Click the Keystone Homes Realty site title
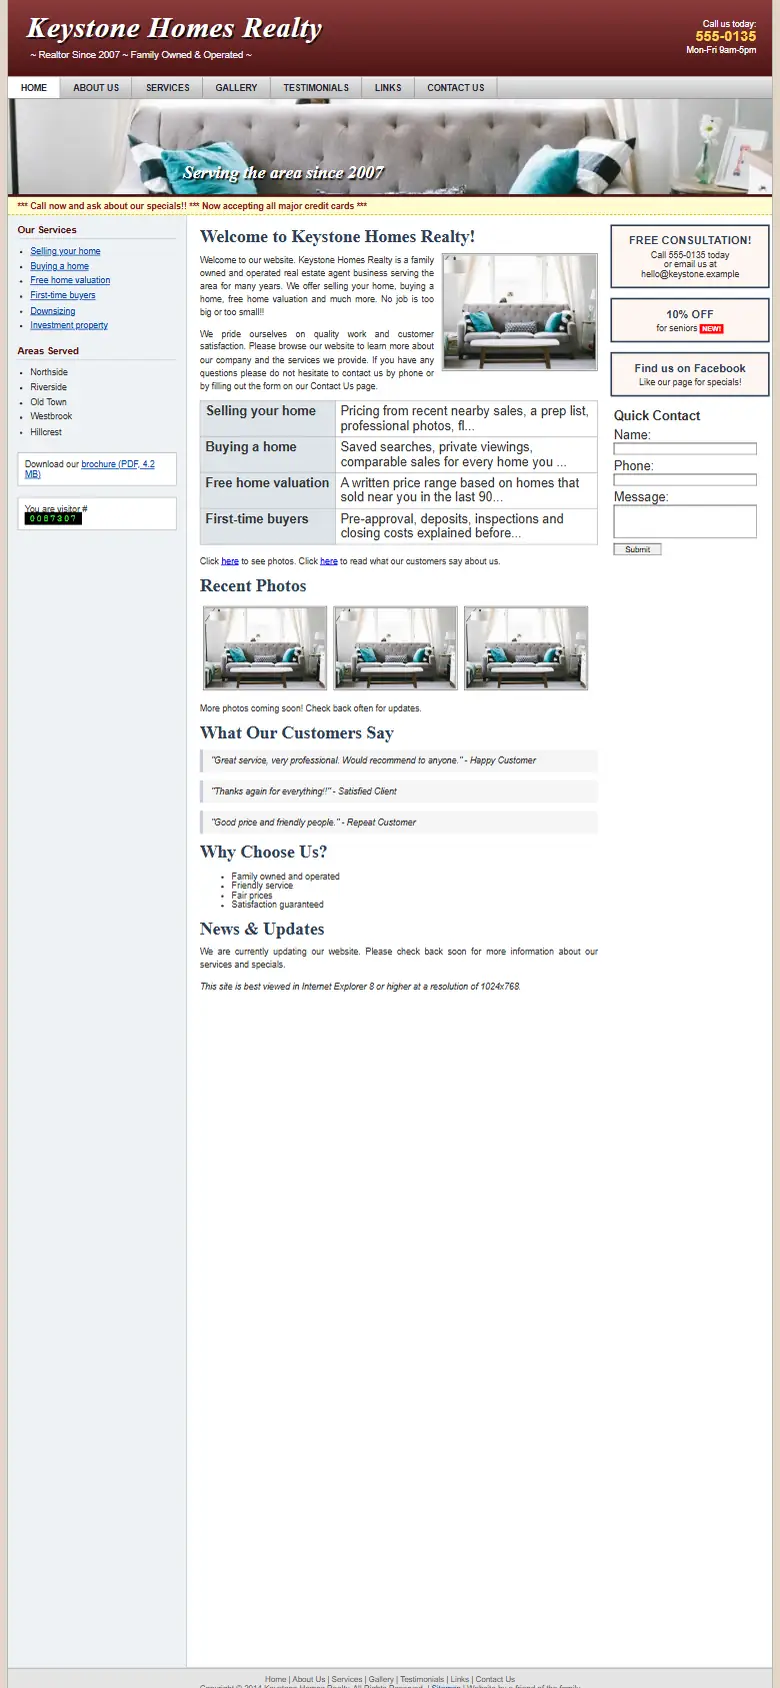 174,29
